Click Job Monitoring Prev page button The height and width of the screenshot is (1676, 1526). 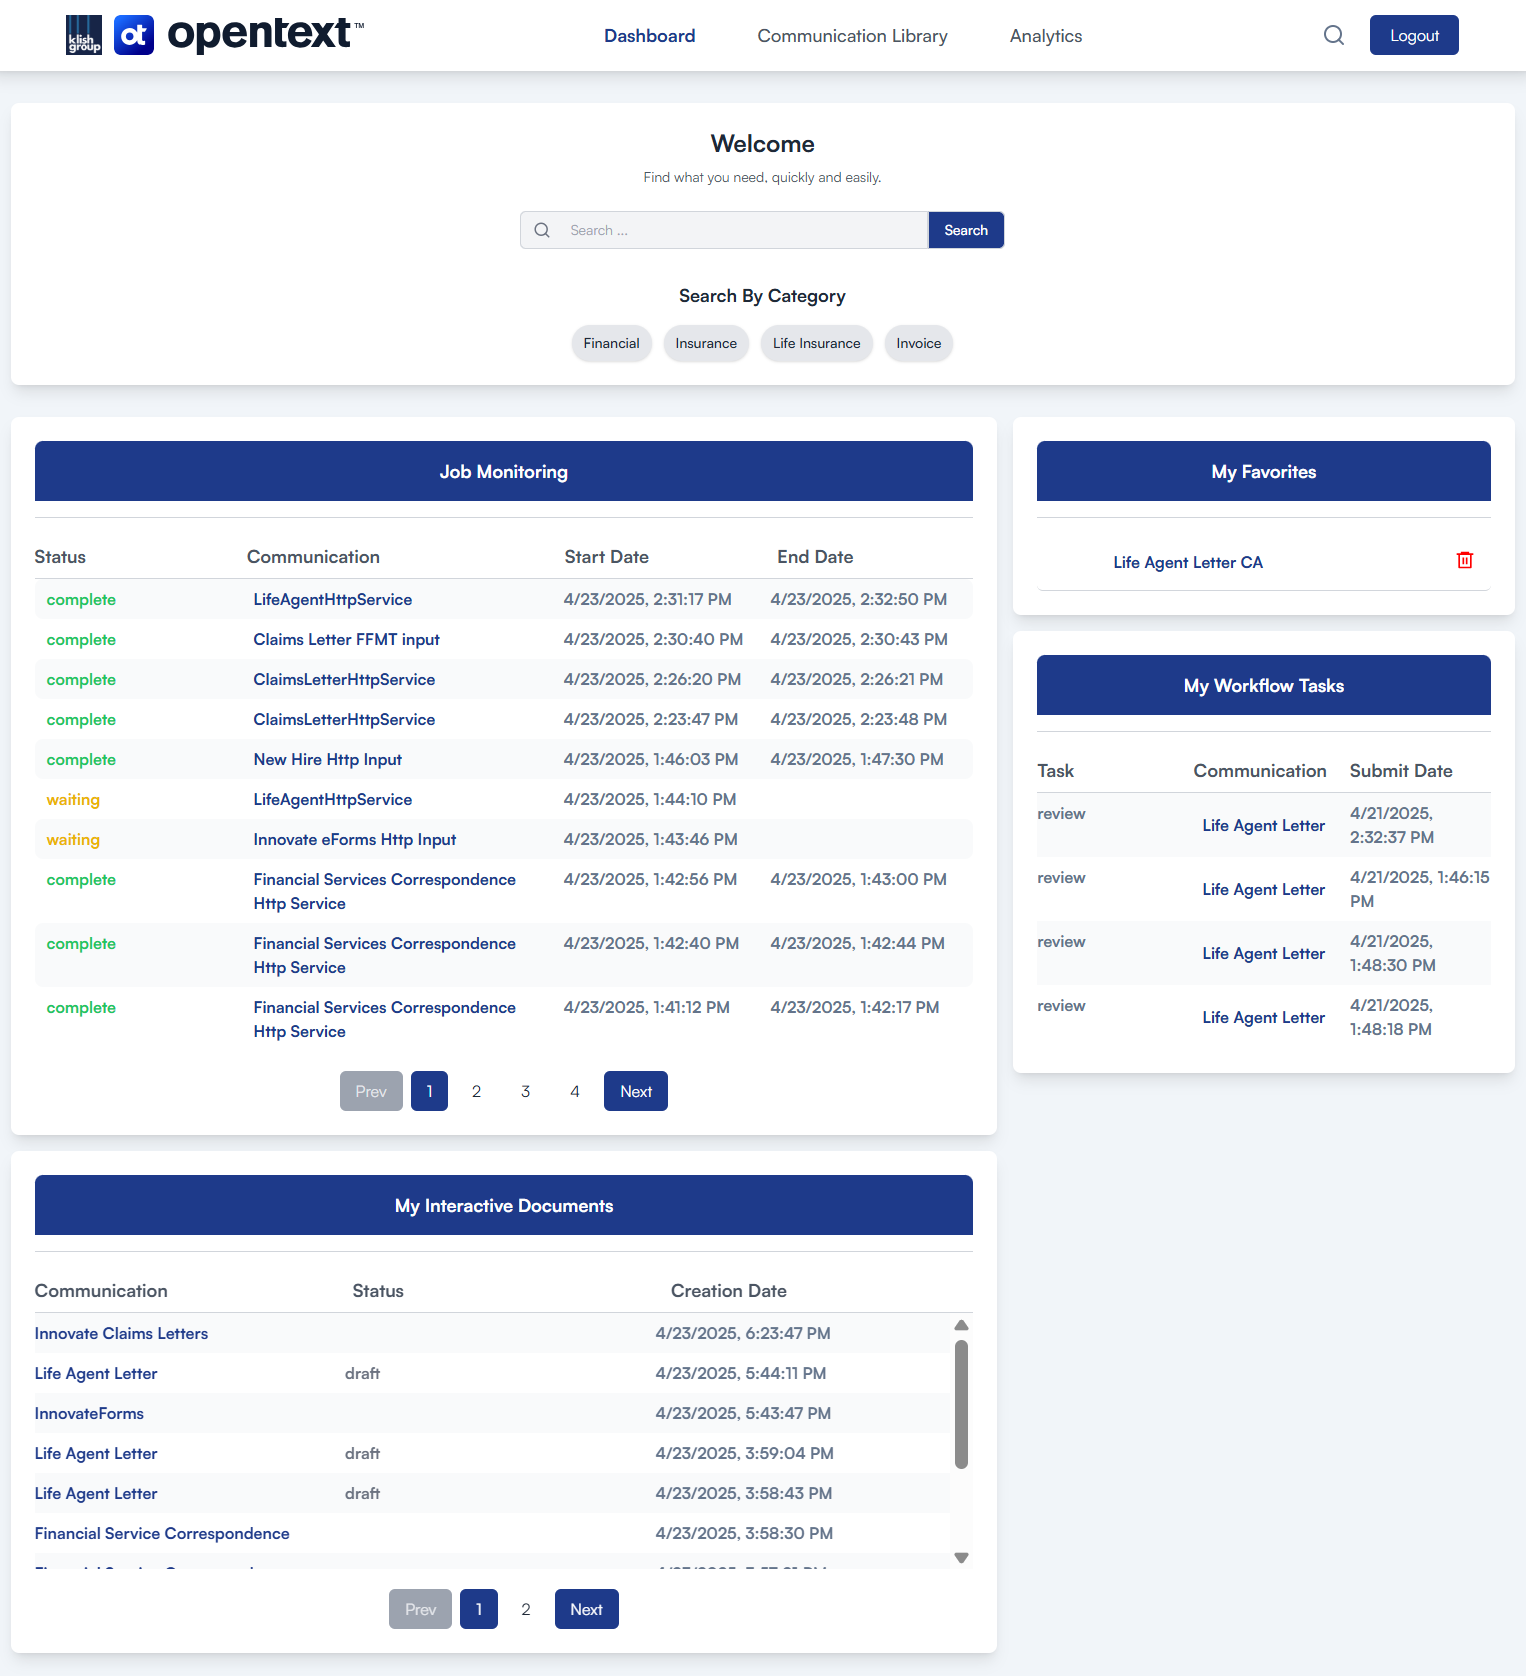pyautogui.click(x=371, y=1091)
